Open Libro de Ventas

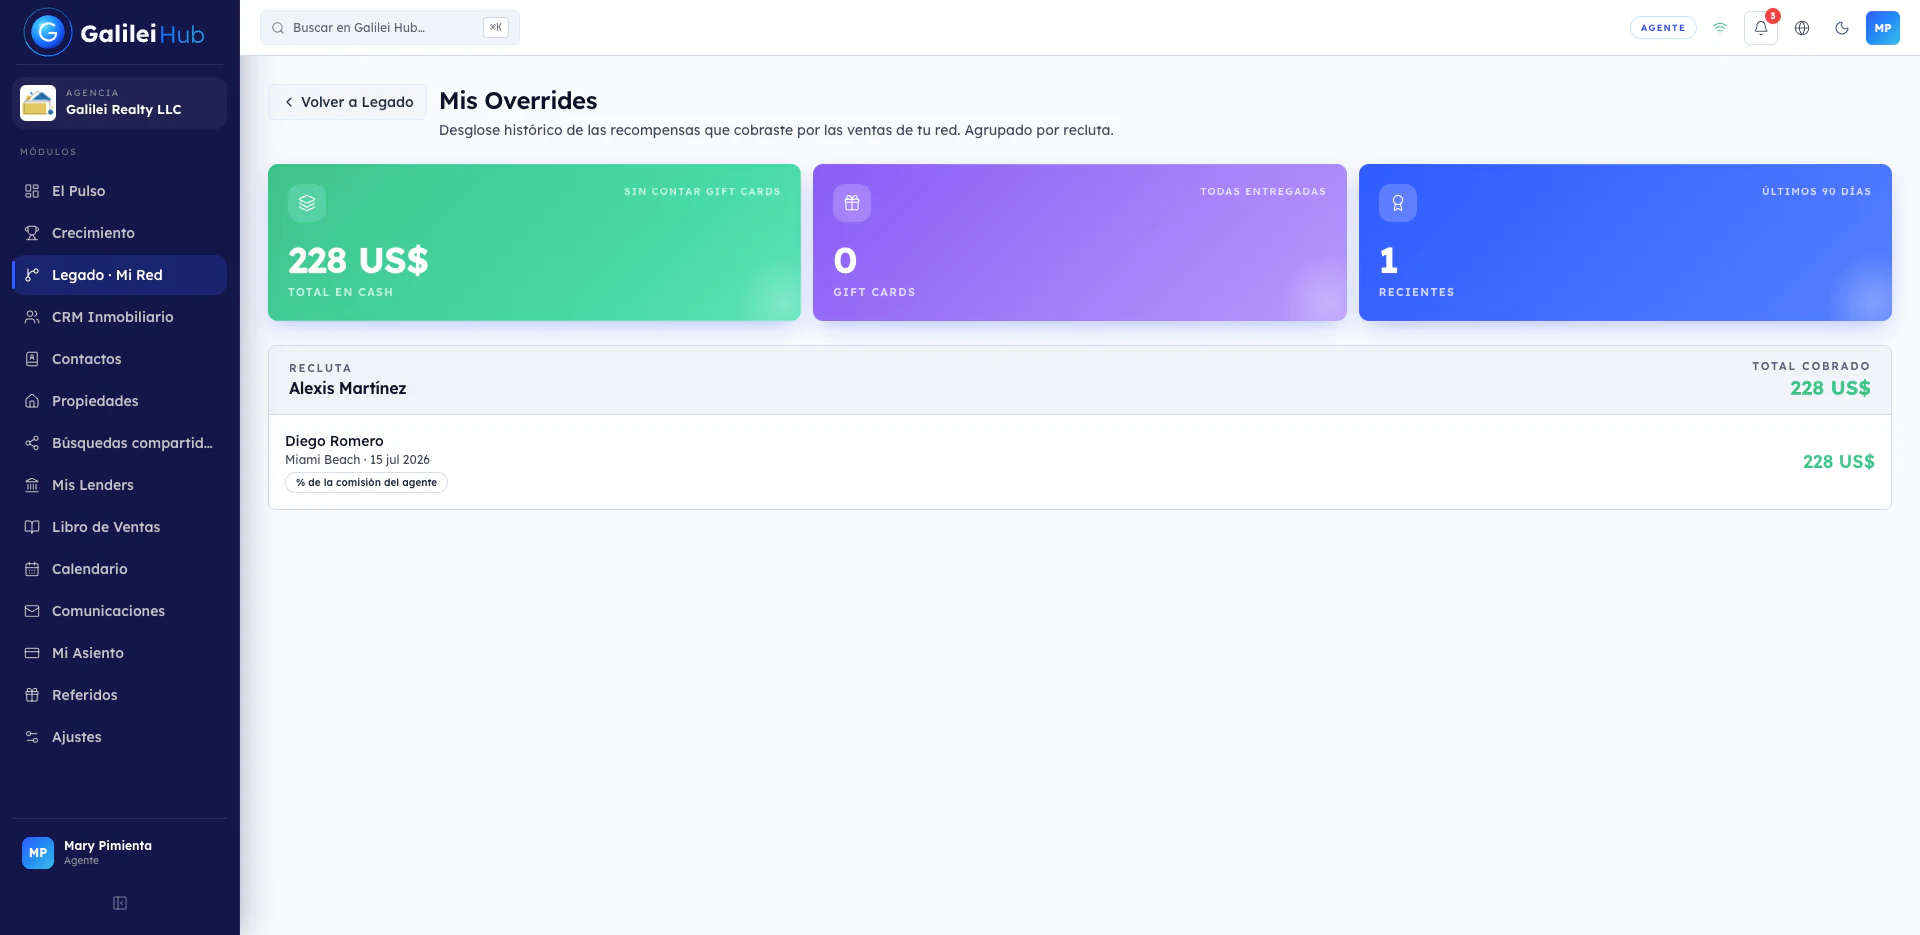tap(119, 527)
